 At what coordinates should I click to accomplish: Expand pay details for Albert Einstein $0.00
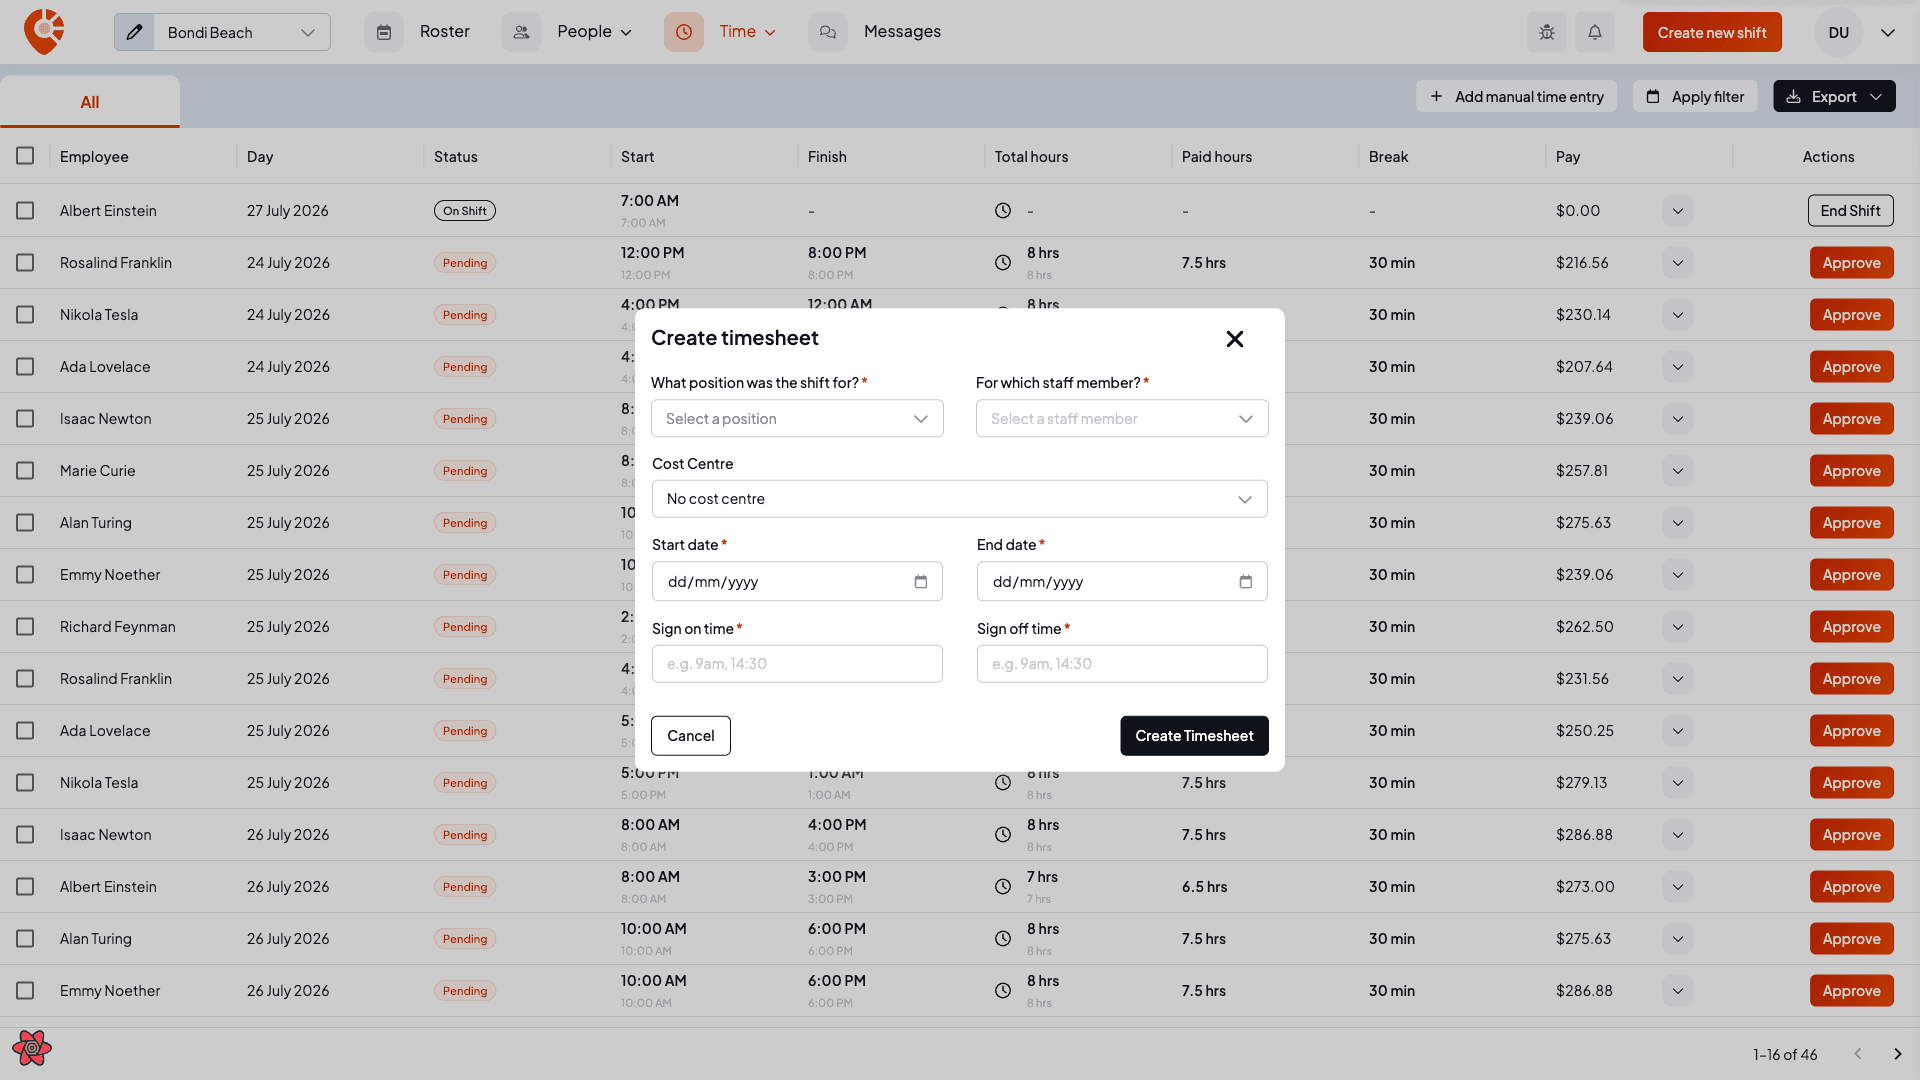(1678, 211)
